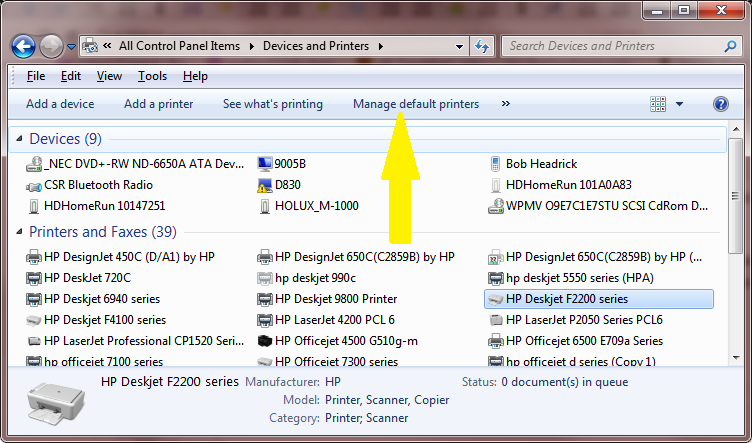This screenshot has width=752, height=443.
Task: Open the view options dropdown arrow
Action: click(x=679, y=104)
